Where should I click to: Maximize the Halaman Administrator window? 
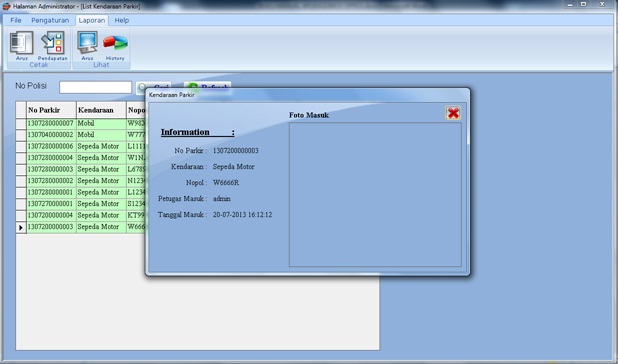(x=584, y=4)
